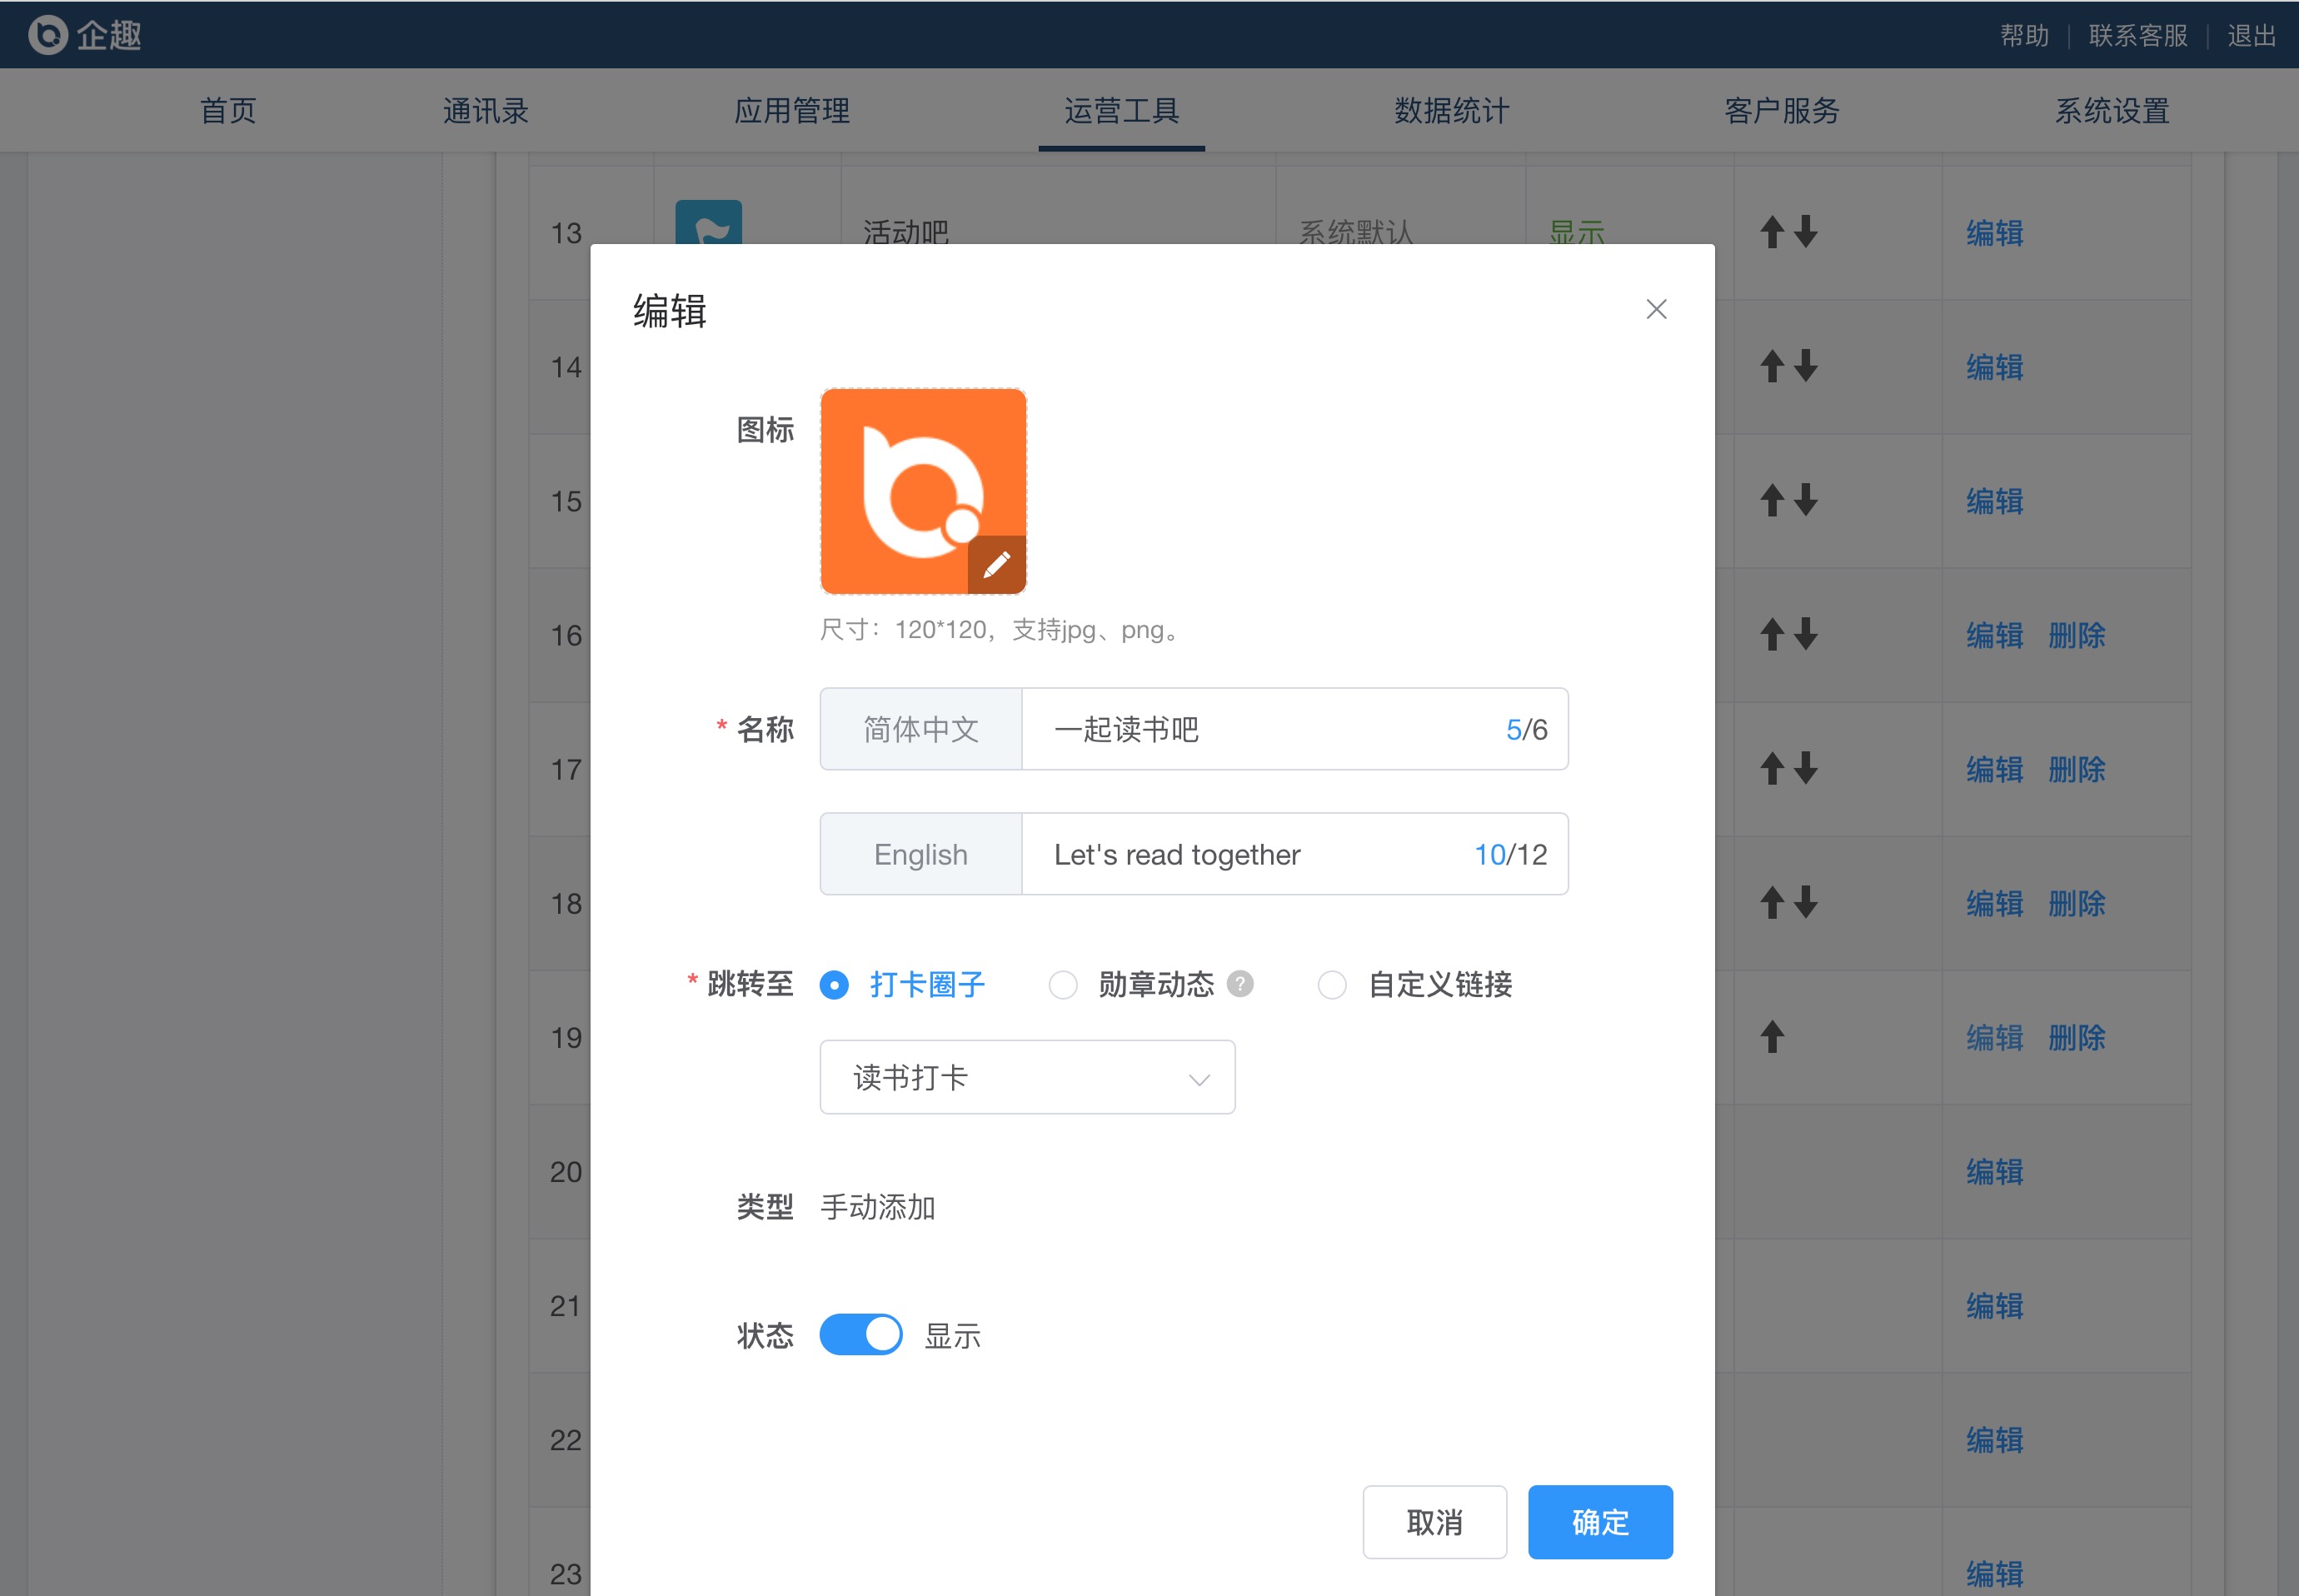Click the orange app icon thumbnail
This screenshot has width=2299, height=1596.
[x=923, y=491]
